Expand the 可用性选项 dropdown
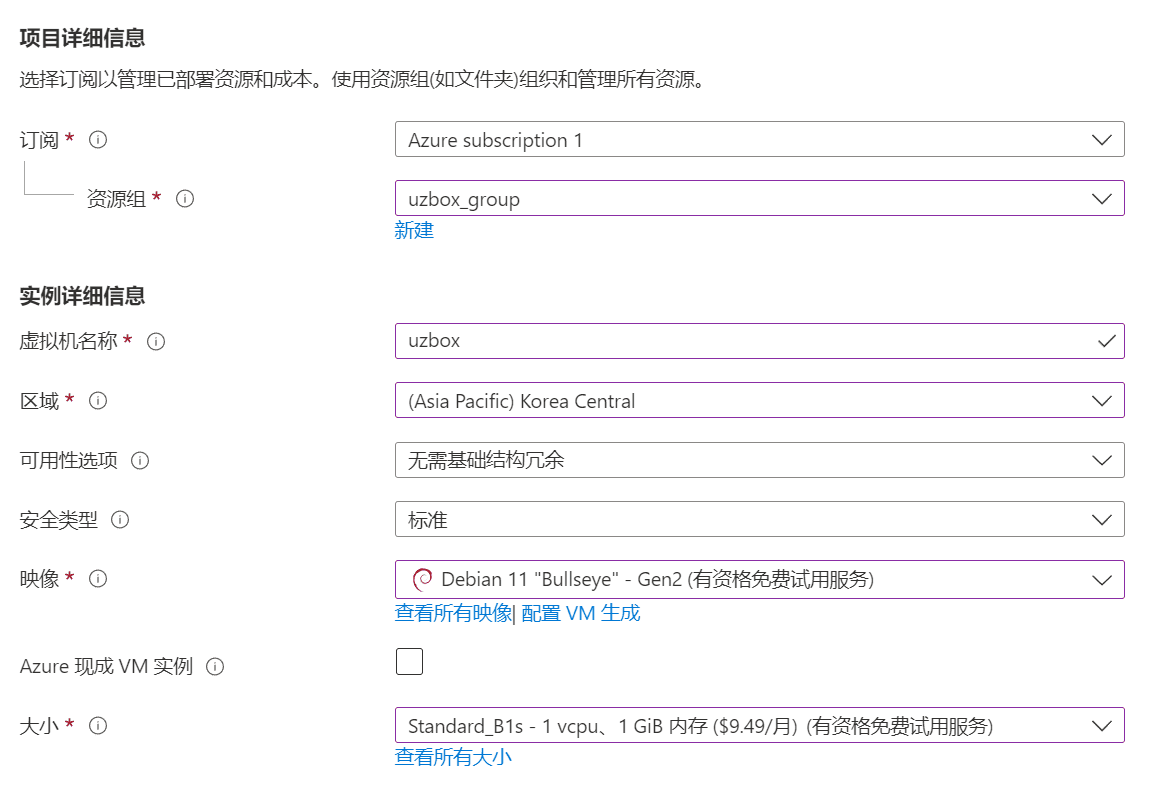Image resolution: width=1167 pixels, height=799 pixels. pos(759,461)
